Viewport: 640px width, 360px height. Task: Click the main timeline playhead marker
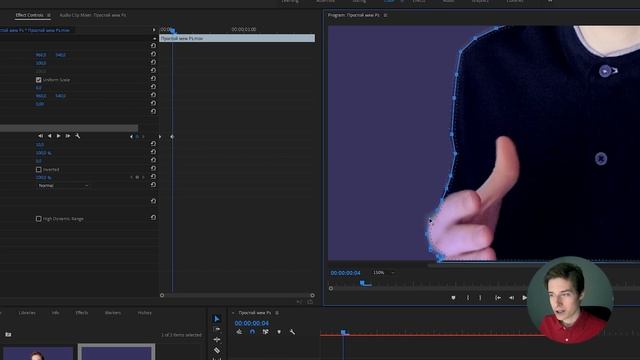343,333
